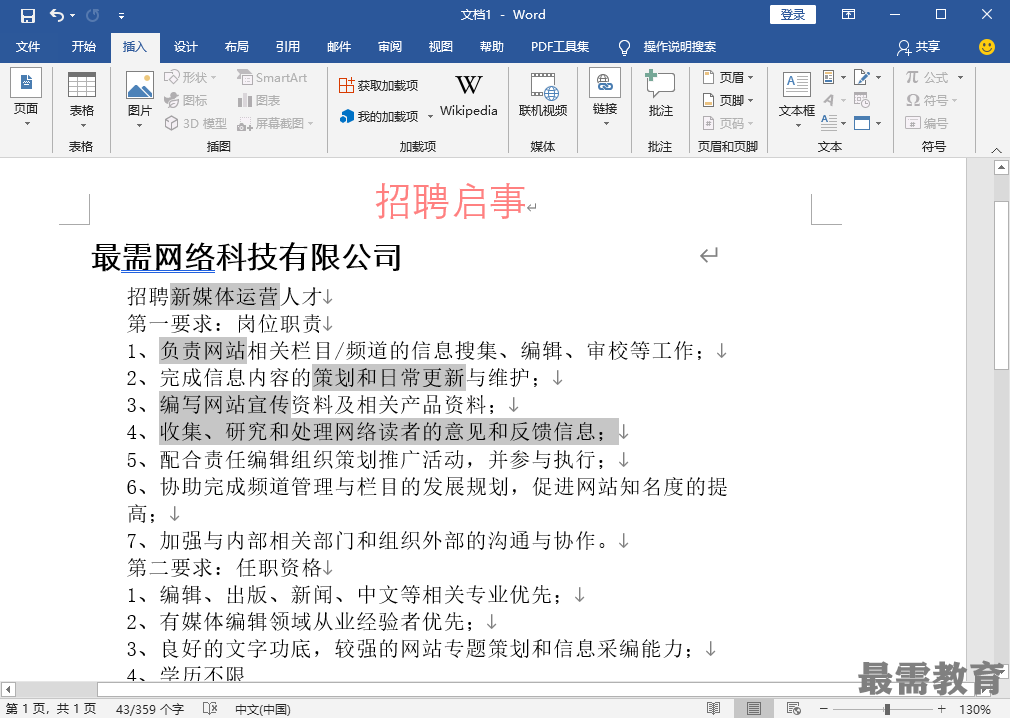The width and height of the screenshot is (1010, 718).
Task: Click the 操作说明搜索 tell-me search box
Action: pyautogui.click(x=679, y=46)
